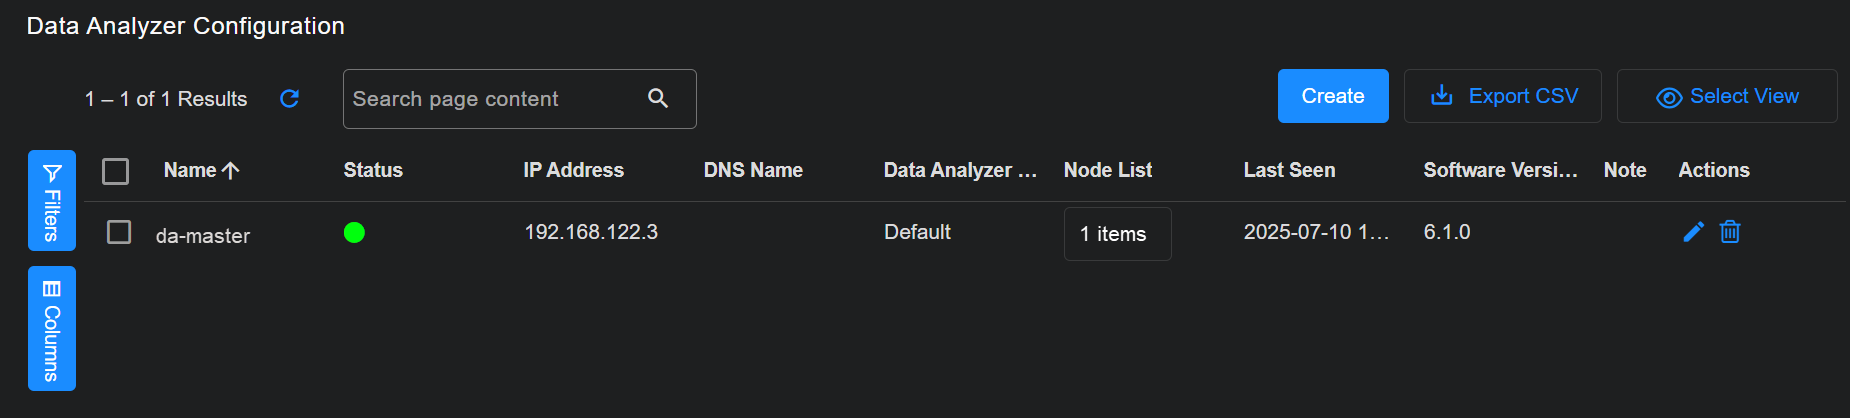Click the refresh results icon

tap(289, 98)
